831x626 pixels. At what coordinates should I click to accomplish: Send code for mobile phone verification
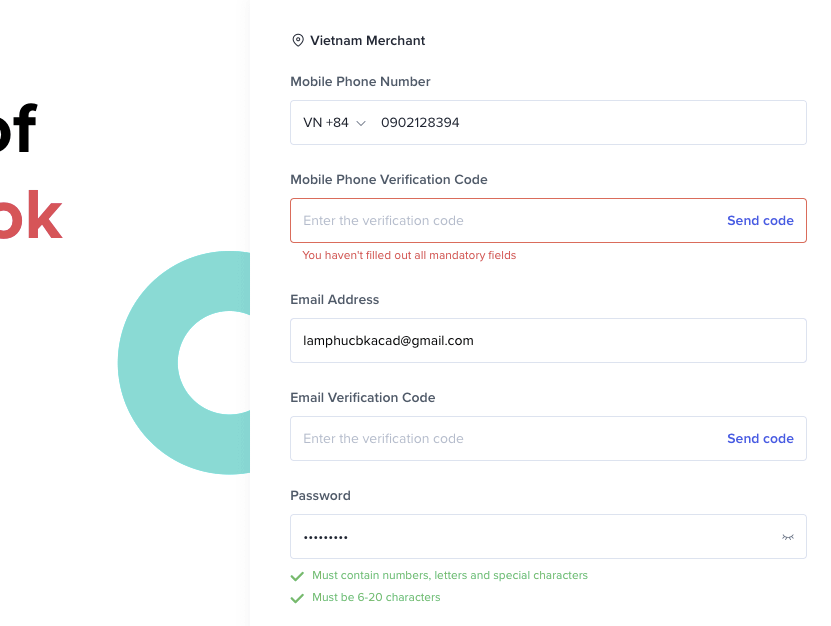point(760,221)
